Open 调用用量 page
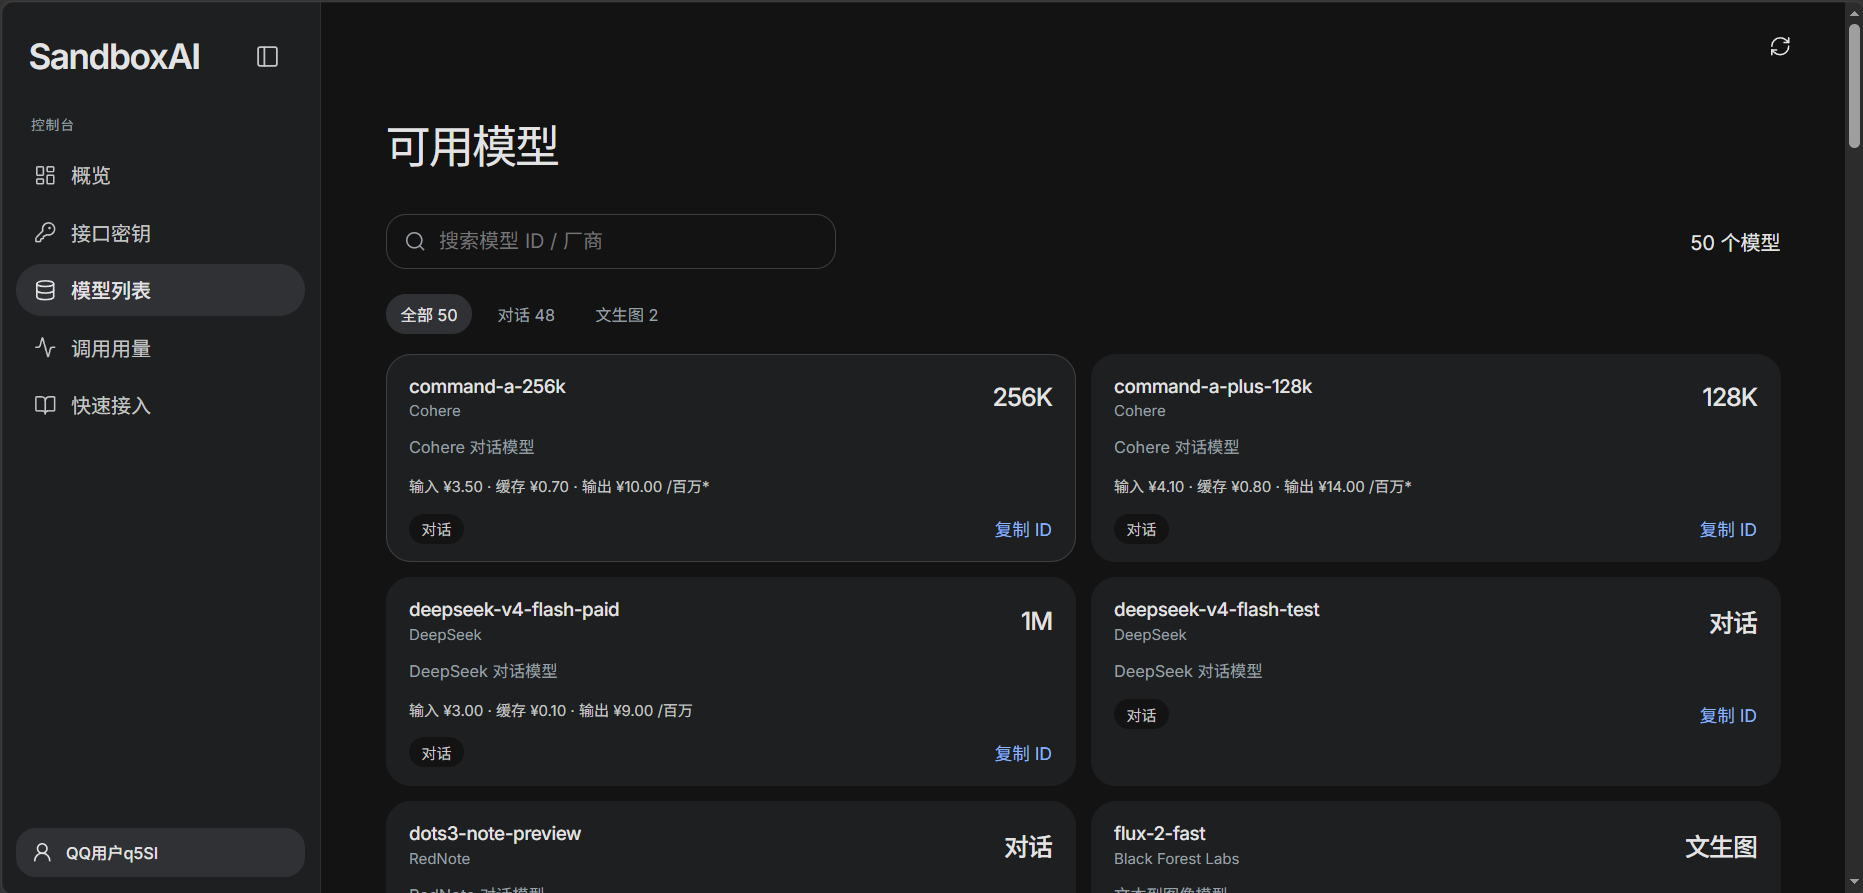Image resolution: width=1863 pixels, height=893 pixels. pyautogui.click(x=160, y=348)
